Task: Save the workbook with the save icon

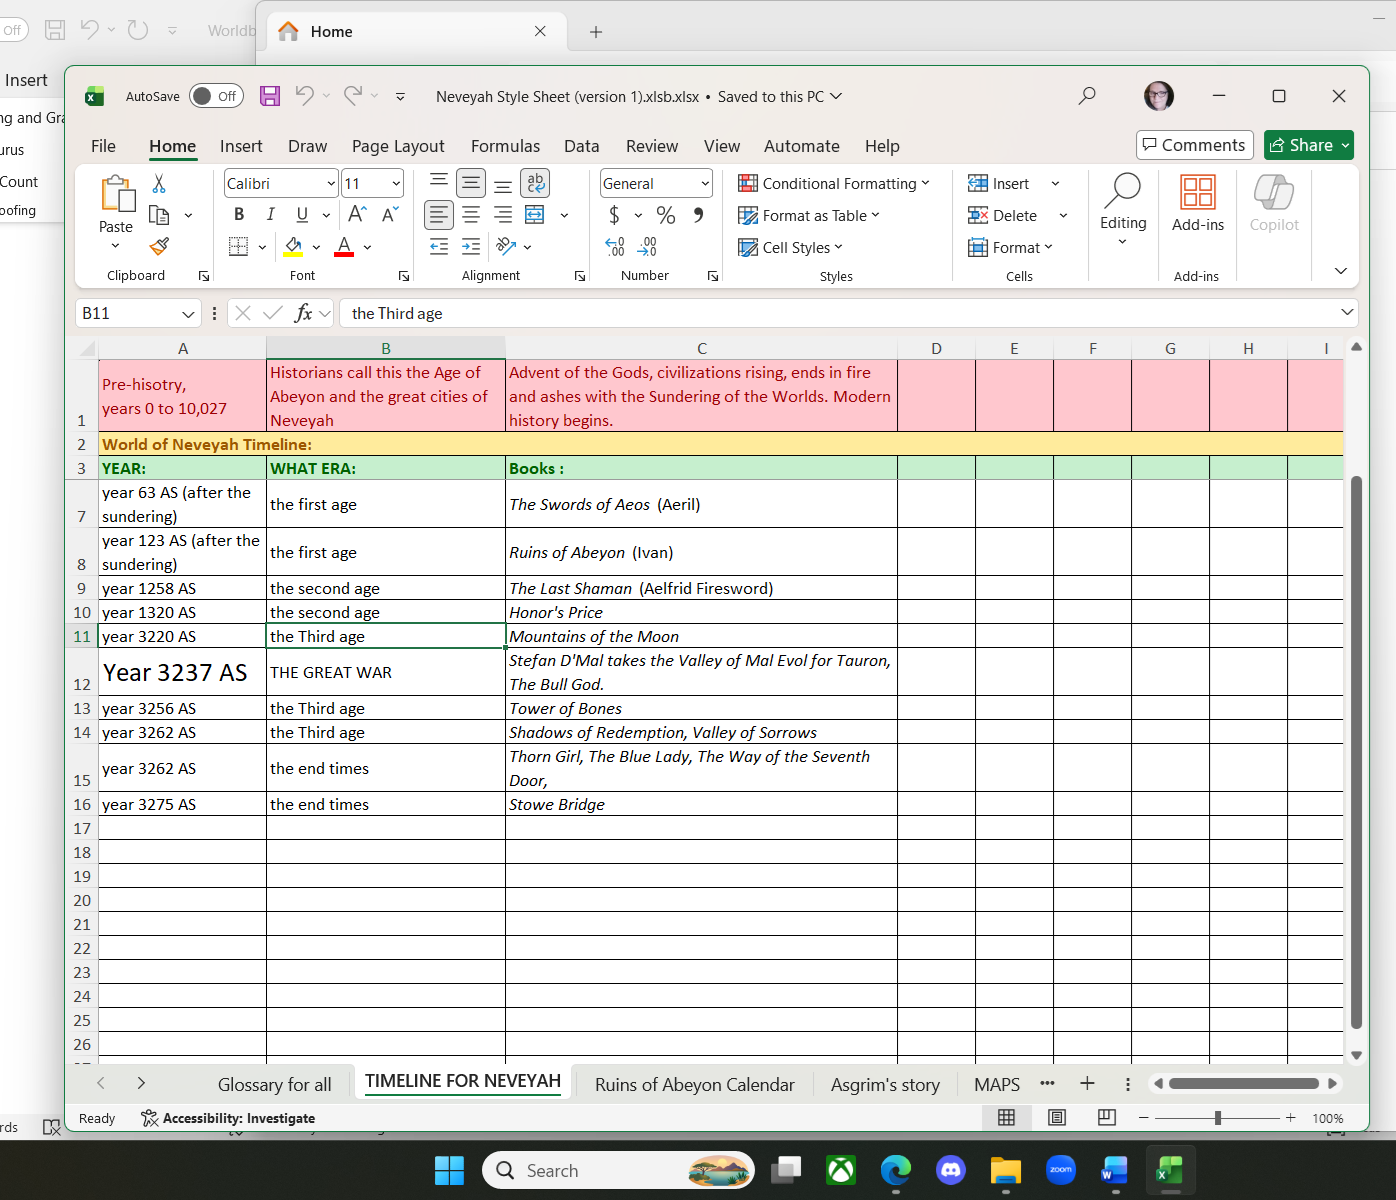Action: pyautogui.click(x=270, y=96)
